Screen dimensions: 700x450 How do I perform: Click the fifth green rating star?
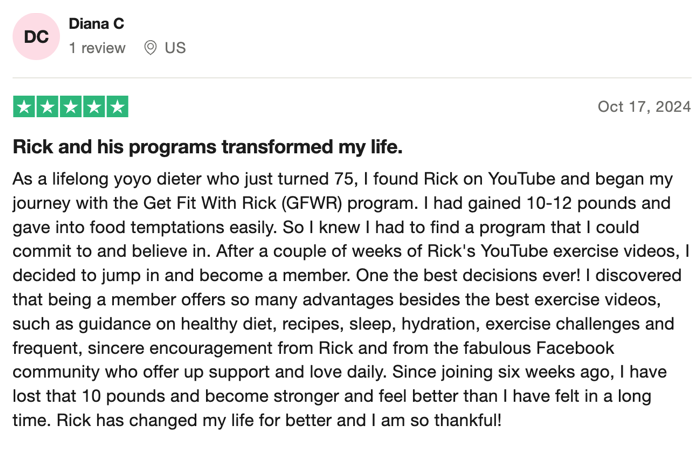(x=117, y=107)
